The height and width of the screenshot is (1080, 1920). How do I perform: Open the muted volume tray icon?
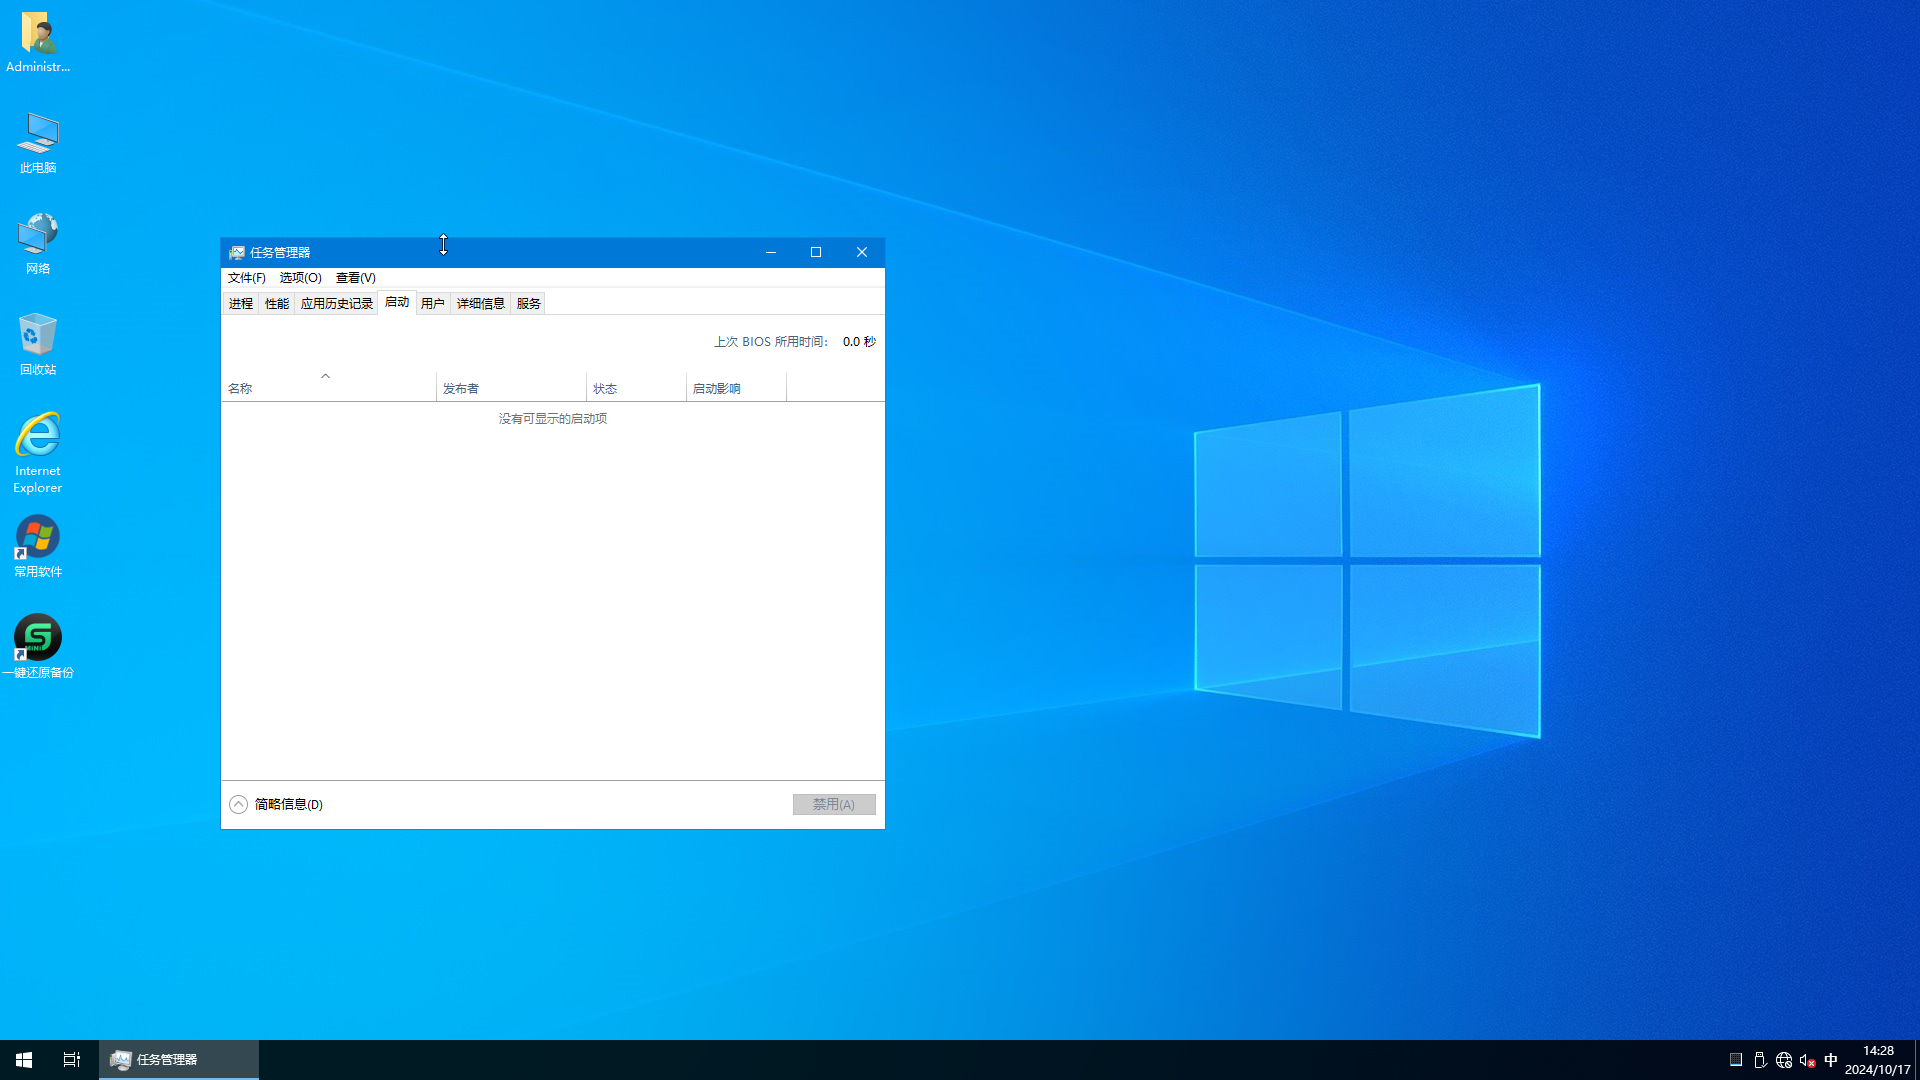tap(1808, 1060)
